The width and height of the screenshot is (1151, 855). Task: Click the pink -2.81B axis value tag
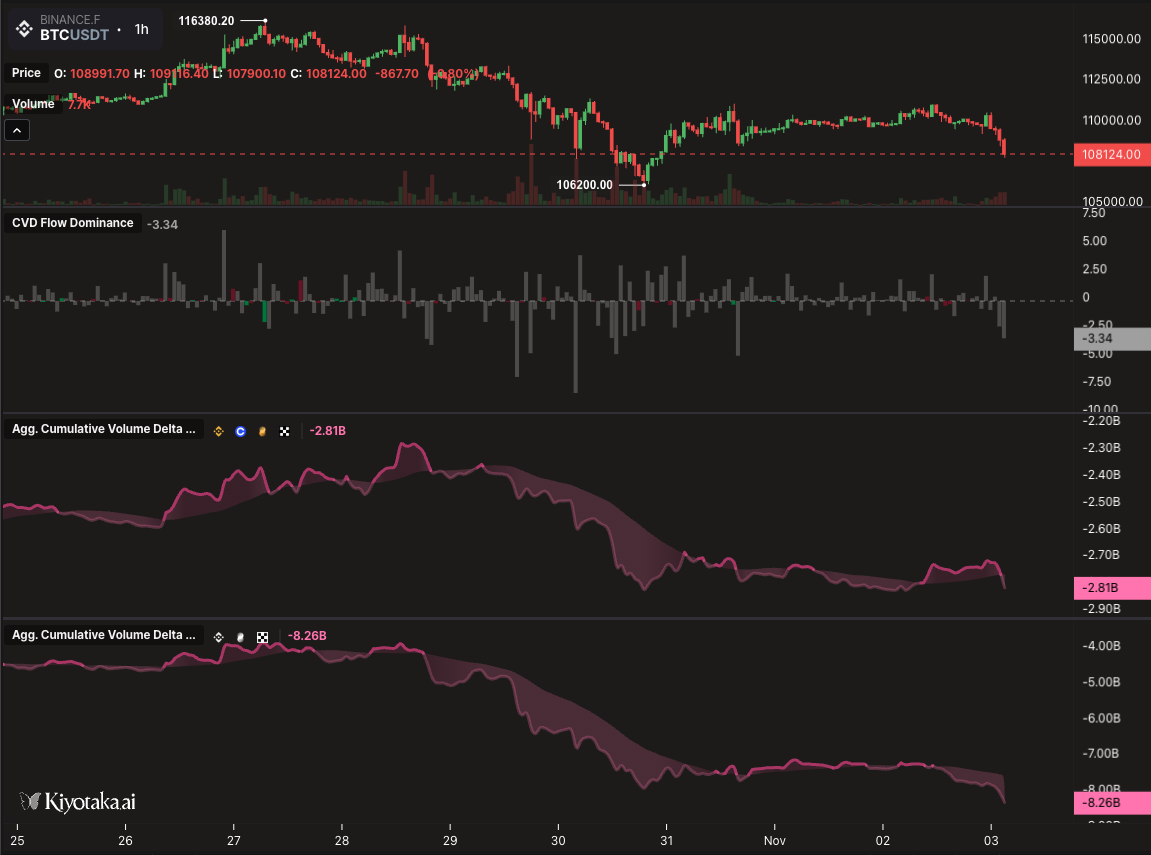[x=1111, y=588]
